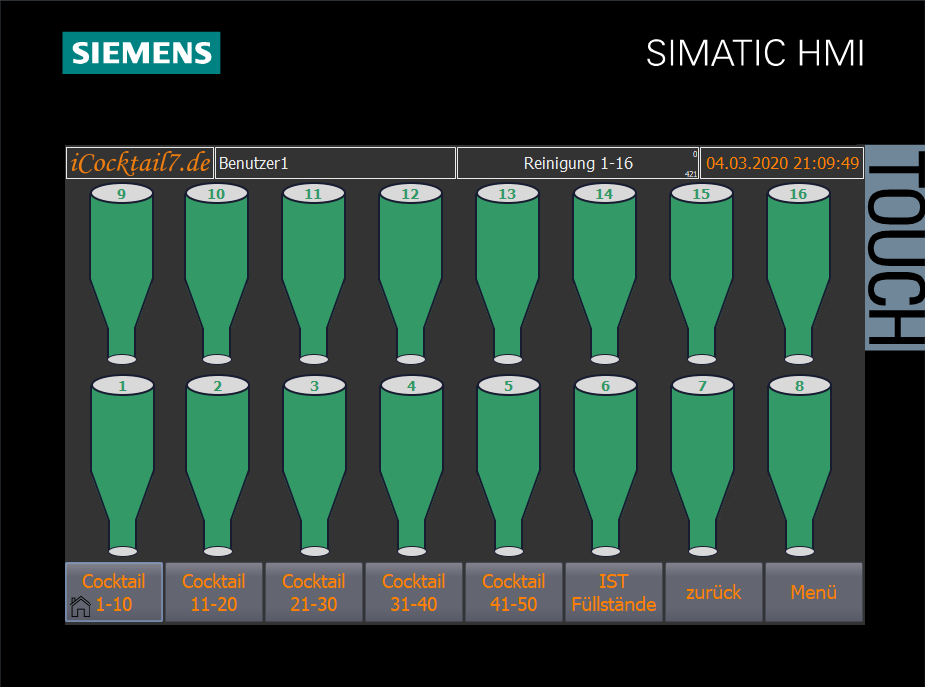The image size is (925, 687).
Task: Open the Menü button
Action: click(814, 593)
